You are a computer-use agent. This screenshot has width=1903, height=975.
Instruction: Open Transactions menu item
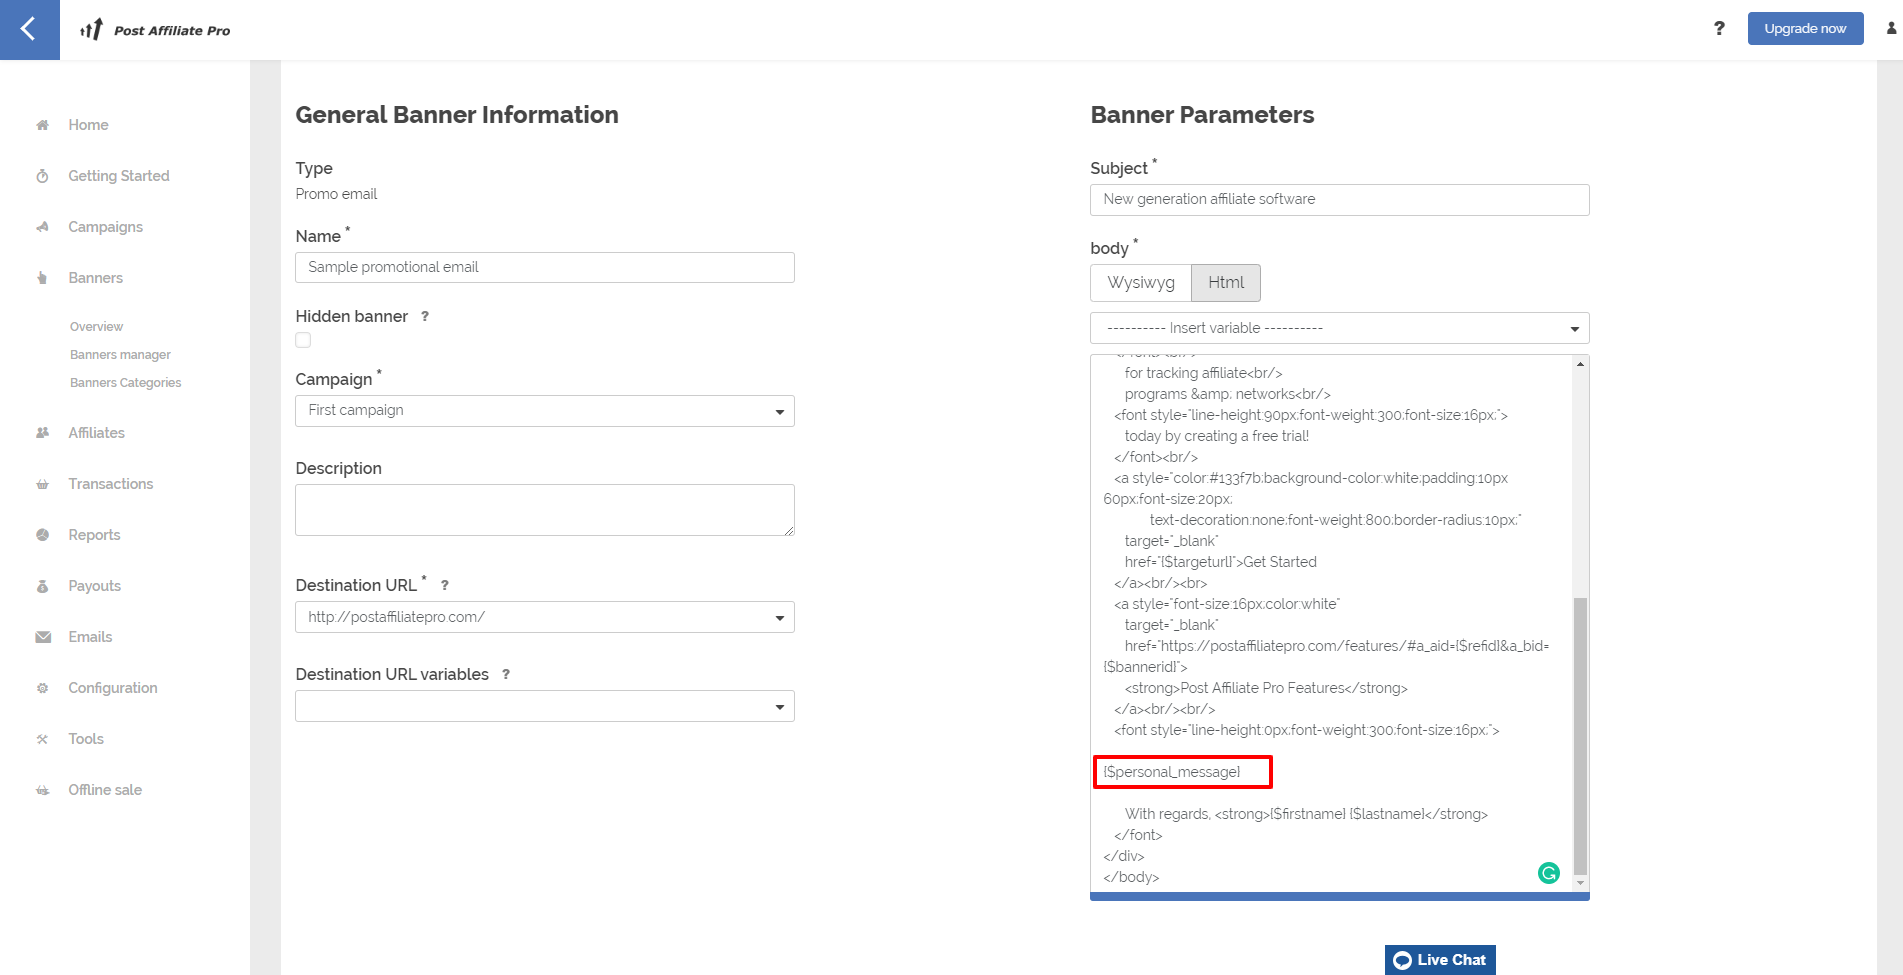tap(110, 484)
